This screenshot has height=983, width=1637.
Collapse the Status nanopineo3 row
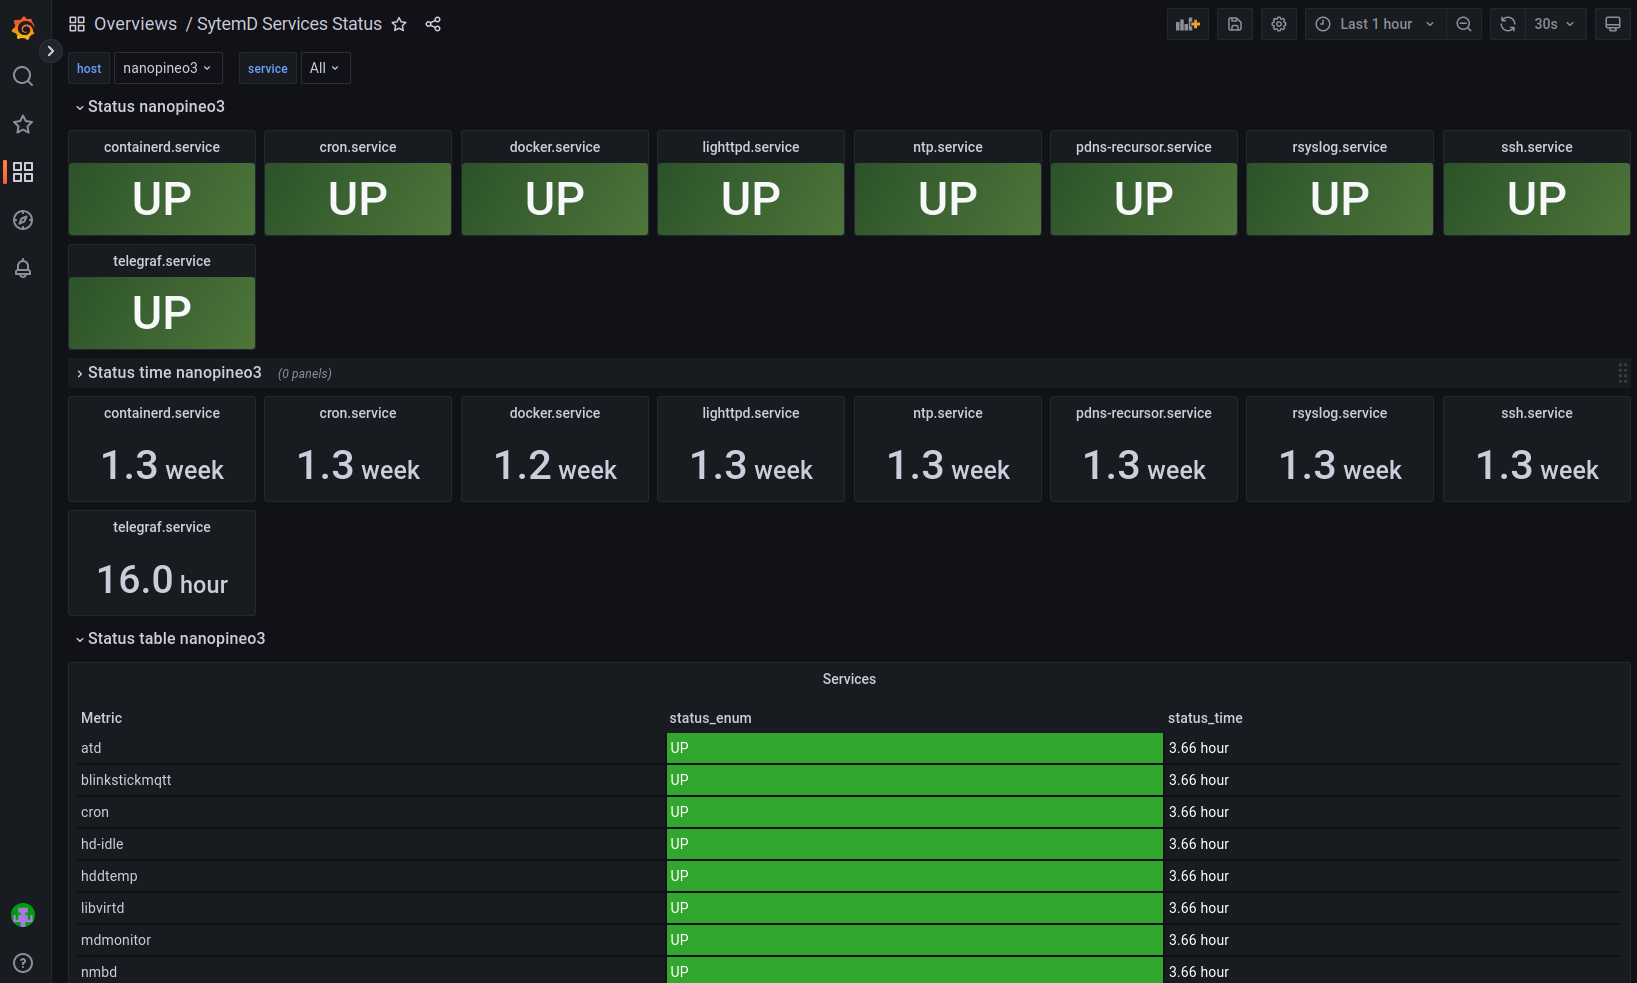pyautogui.click(x=150, y=106)
